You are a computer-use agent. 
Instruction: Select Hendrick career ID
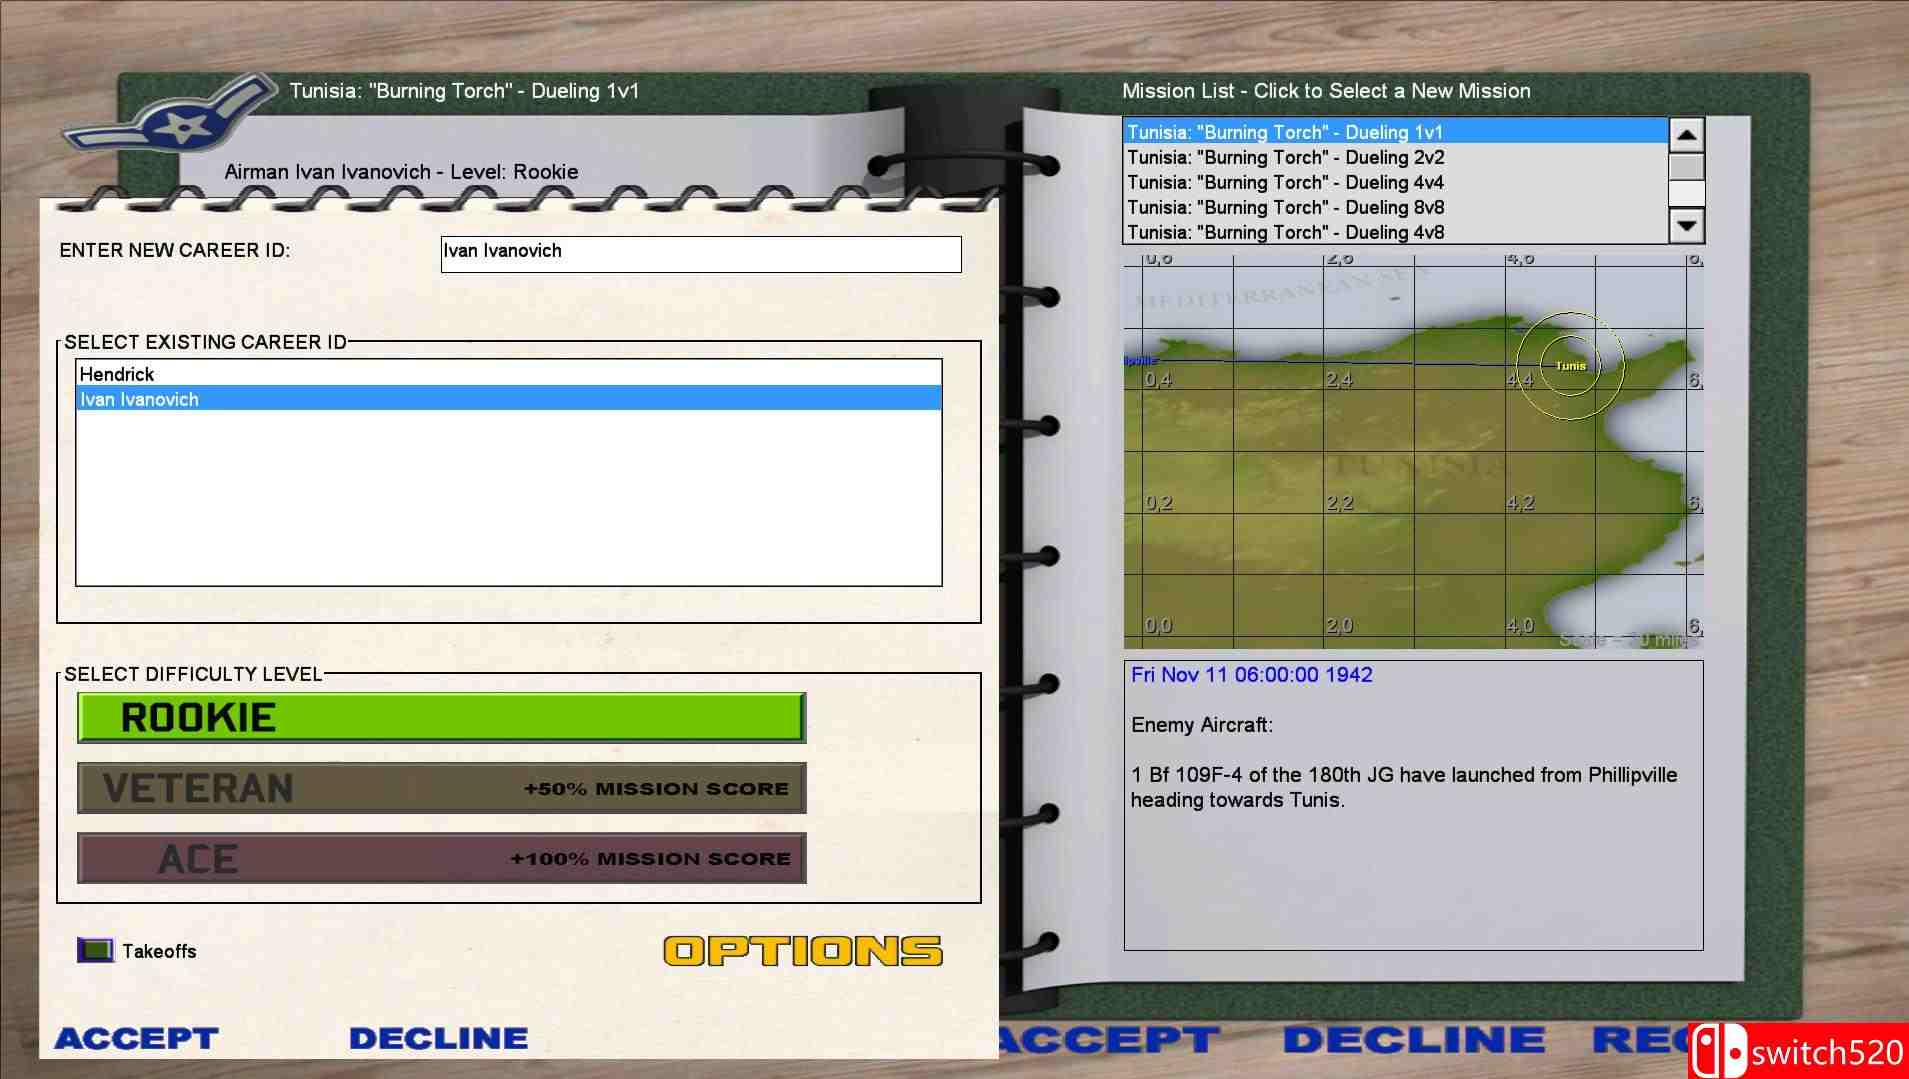click(x=117, y=374)
